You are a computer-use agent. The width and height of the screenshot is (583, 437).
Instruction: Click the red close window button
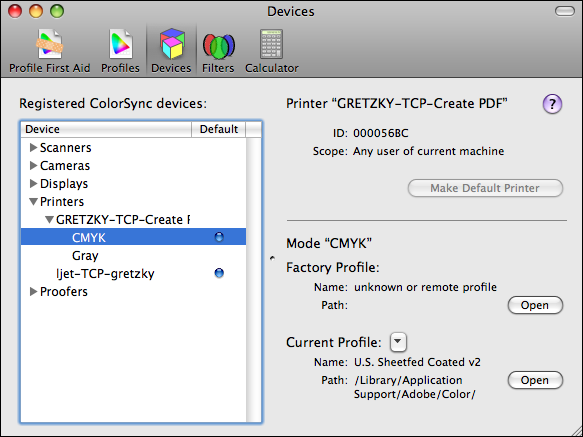click(15, 11)
